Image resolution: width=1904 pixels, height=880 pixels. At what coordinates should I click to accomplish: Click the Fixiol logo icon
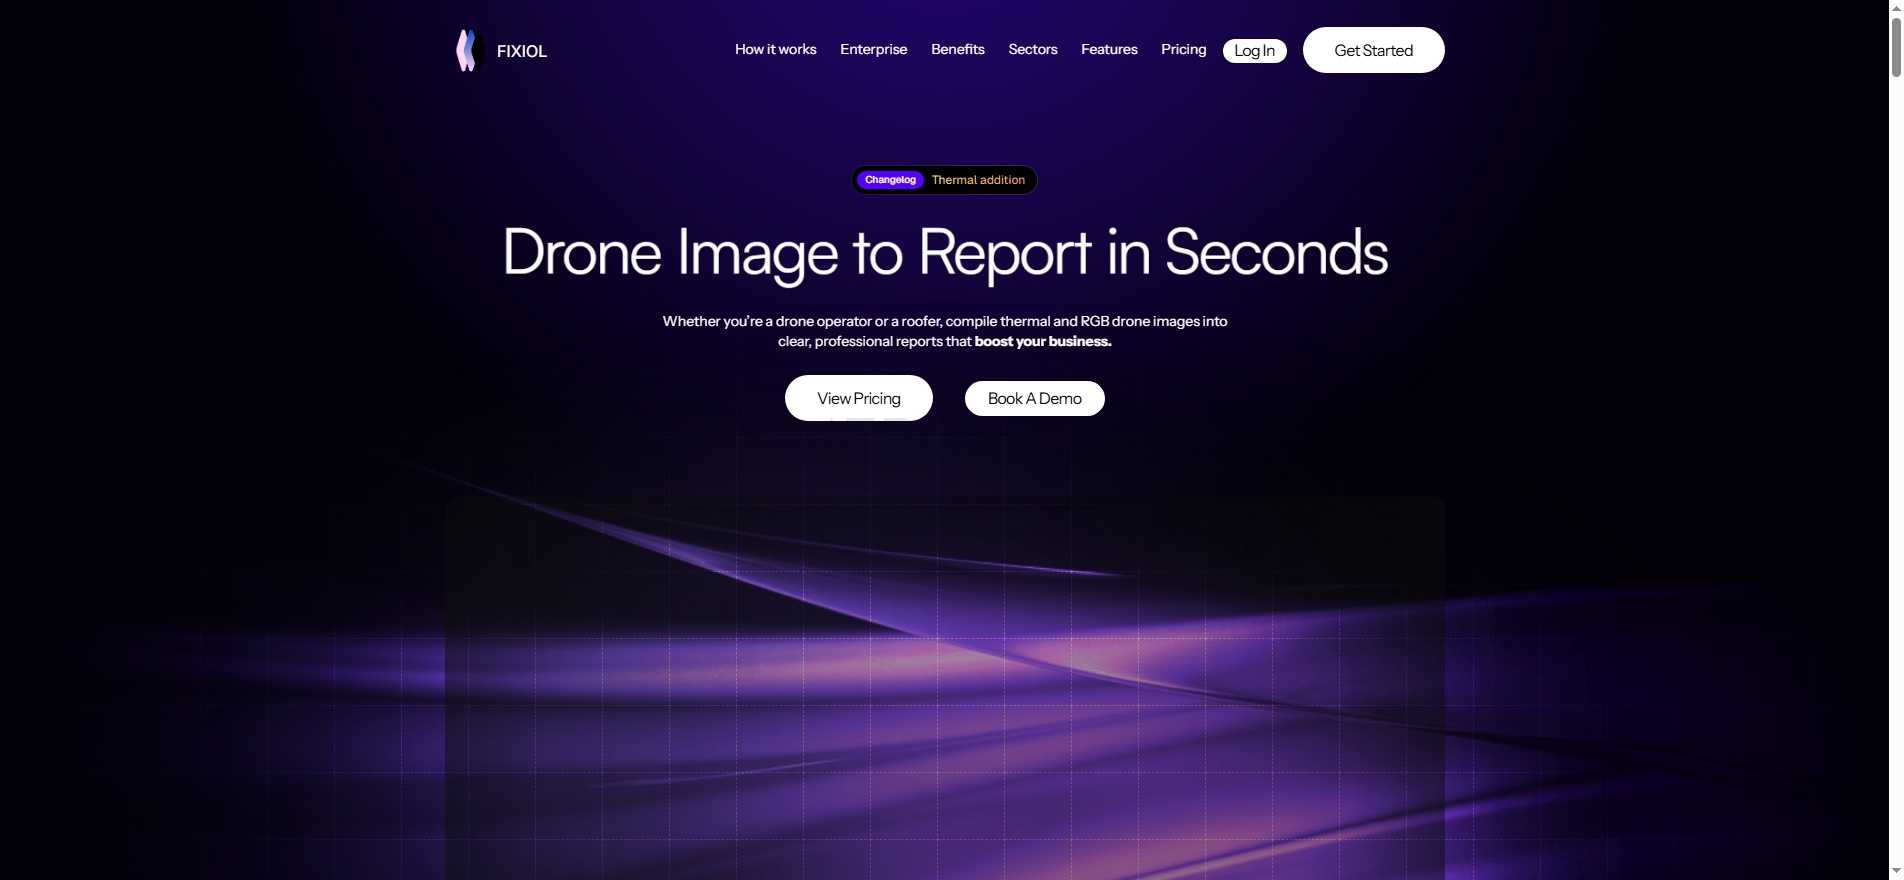[x=468, y=50]
